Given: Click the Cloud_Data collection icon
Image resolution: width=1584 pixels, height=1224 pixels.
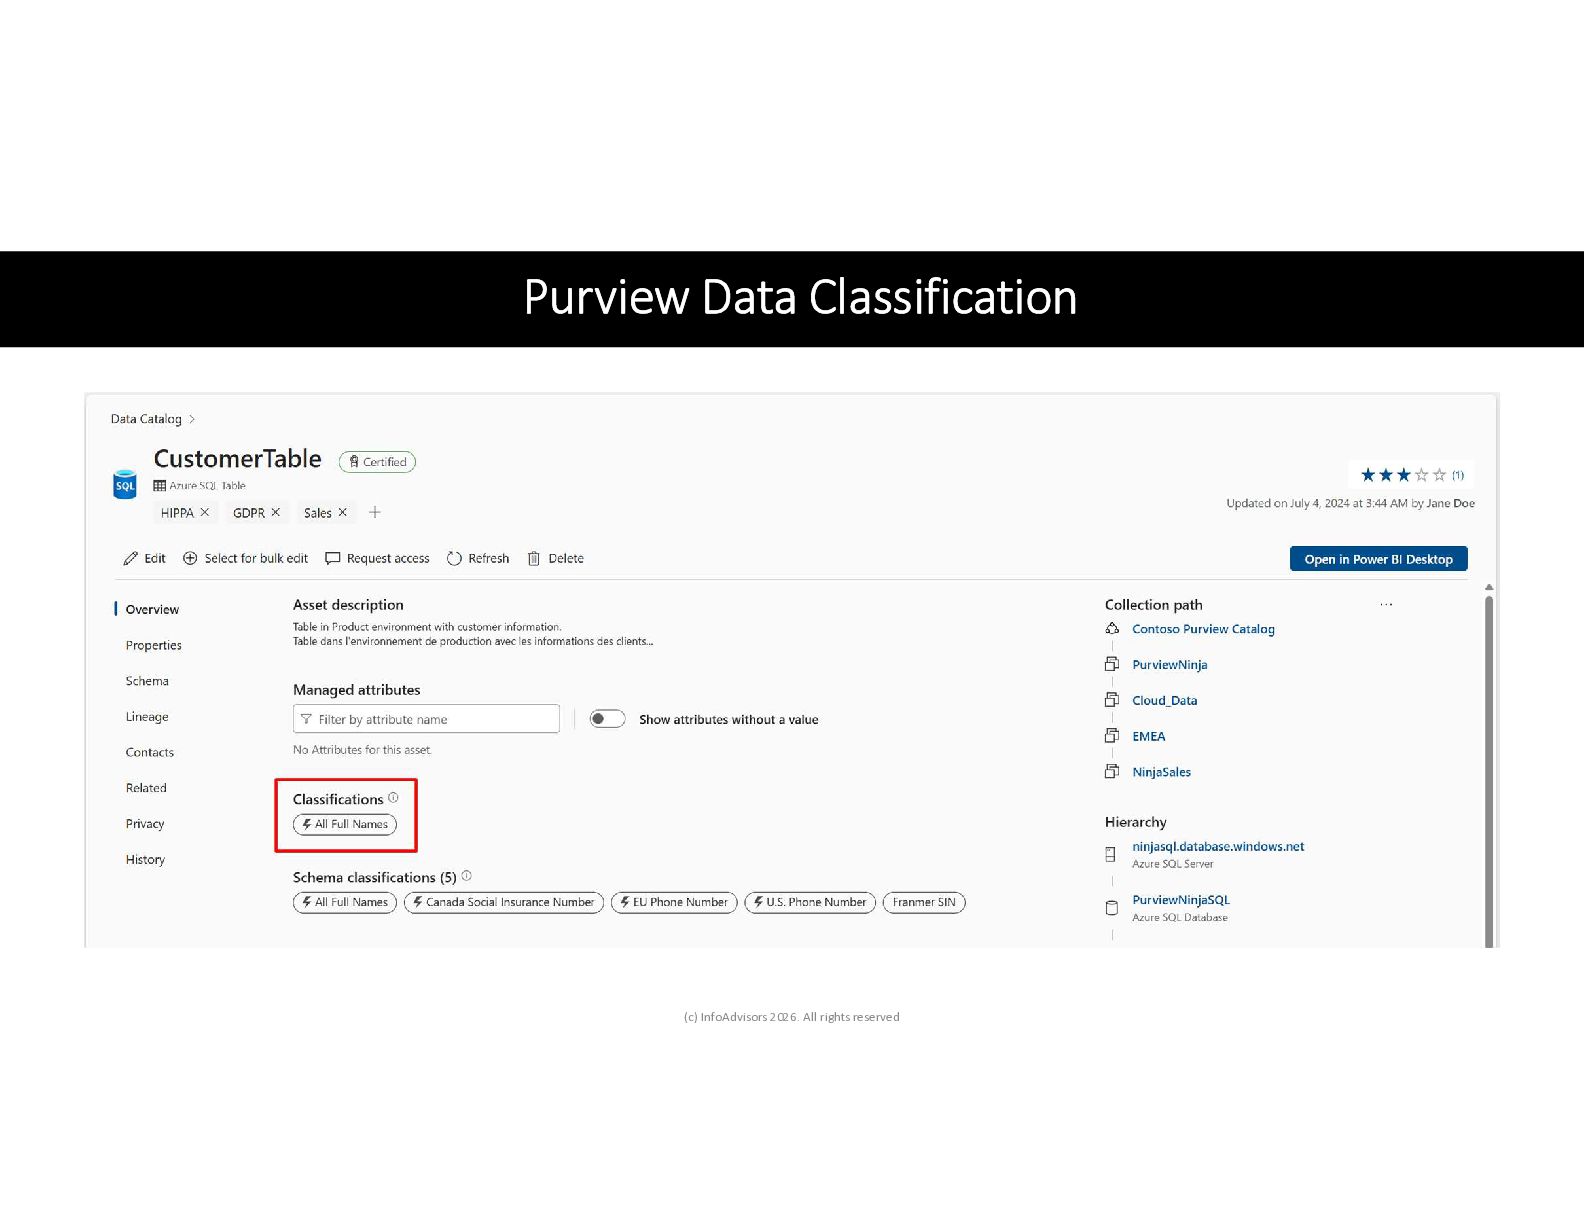Looking at the screenshot, I should click(x=1112, y=700).
